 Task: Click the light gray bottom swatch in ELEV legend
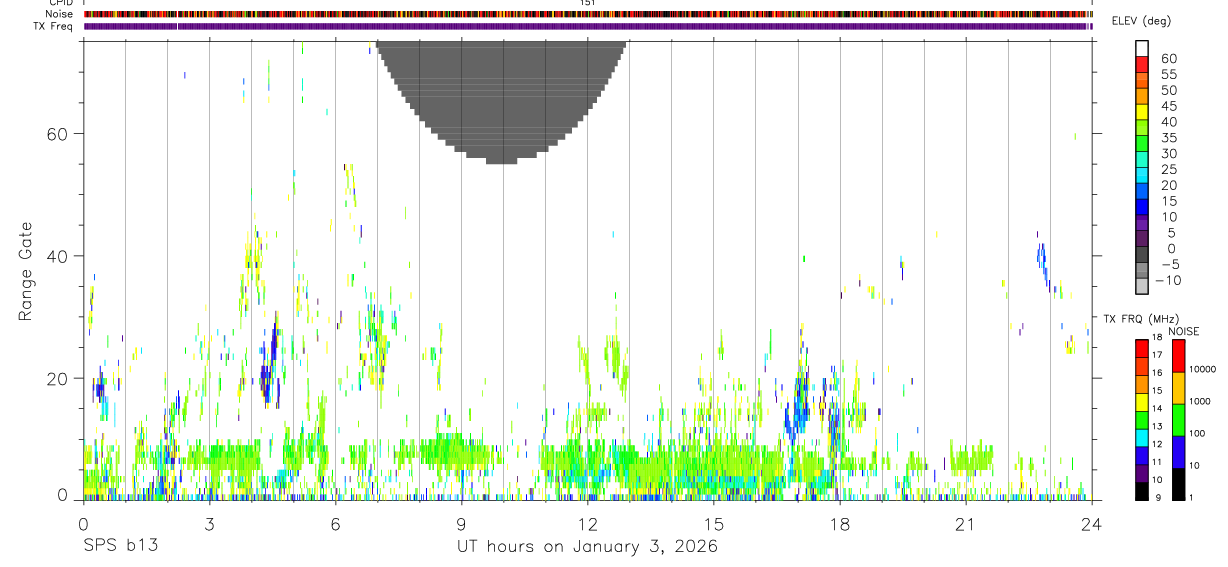(x=1142, y=286)
